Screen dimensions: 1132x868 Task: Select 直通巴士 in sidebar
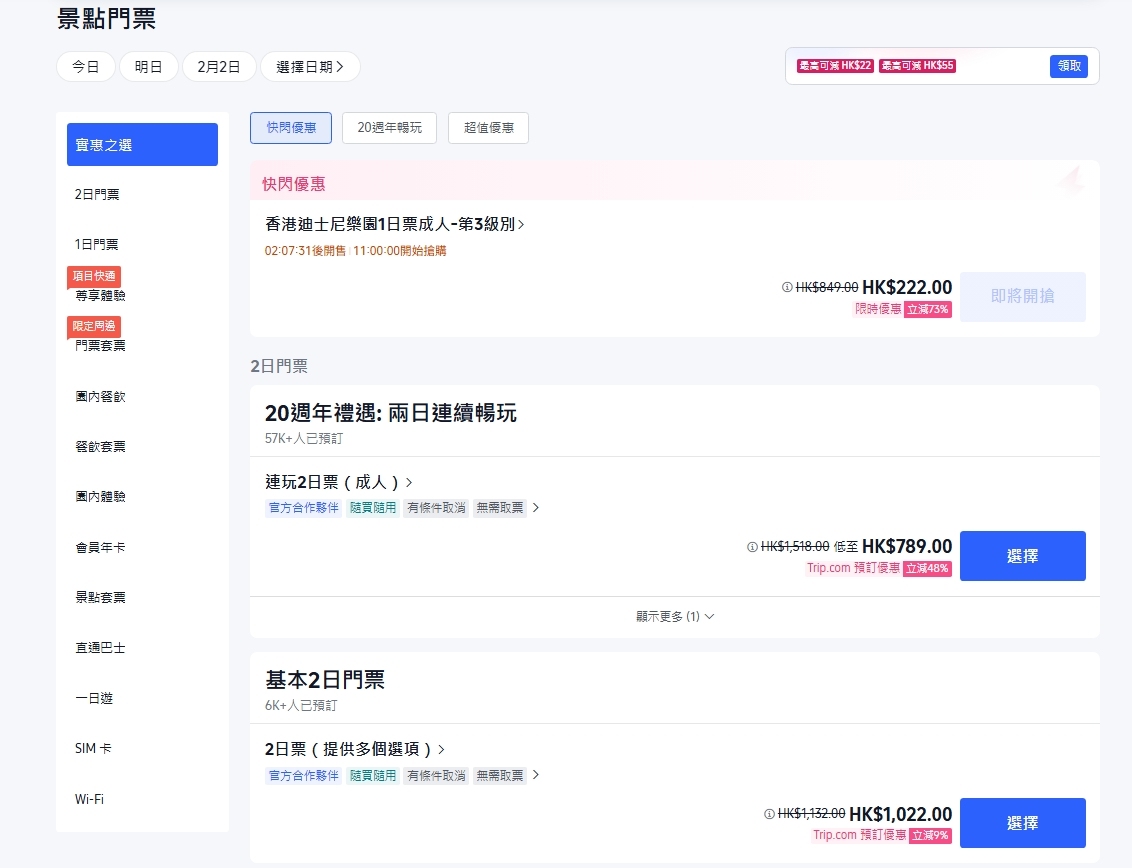coord(100,648)
